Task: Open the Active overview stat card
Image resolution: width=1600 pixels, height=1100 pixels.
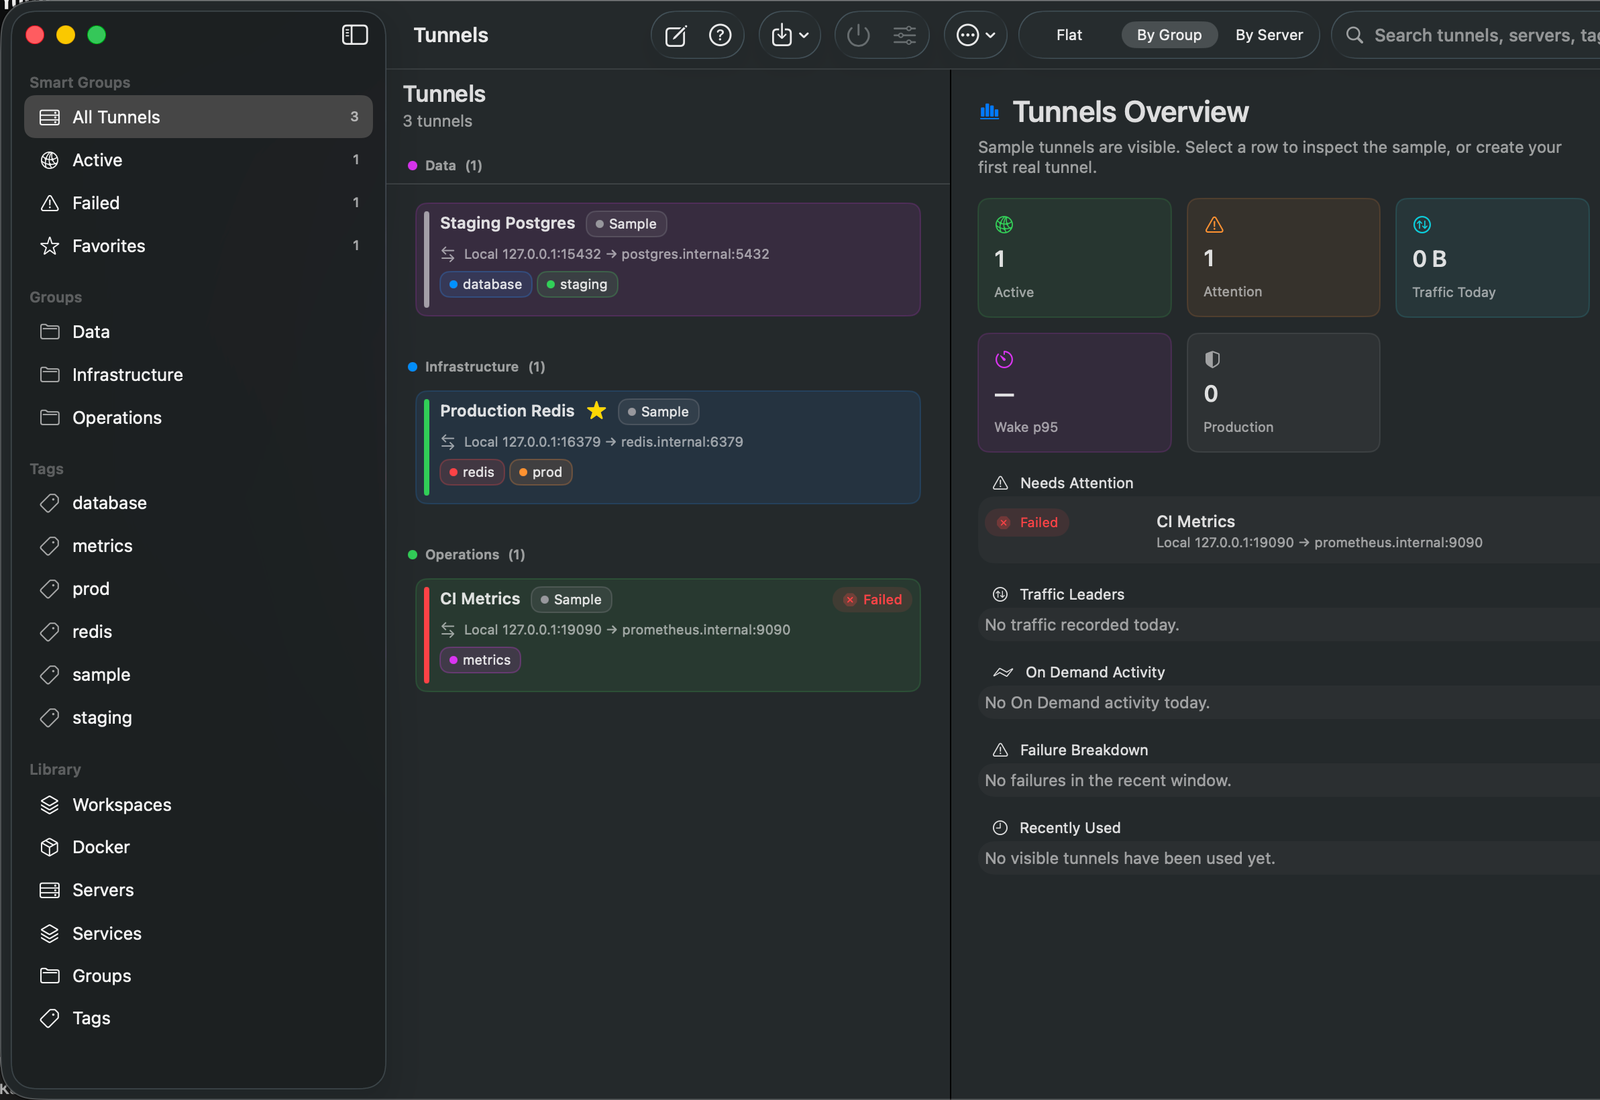Action: tap(1074, 258)
